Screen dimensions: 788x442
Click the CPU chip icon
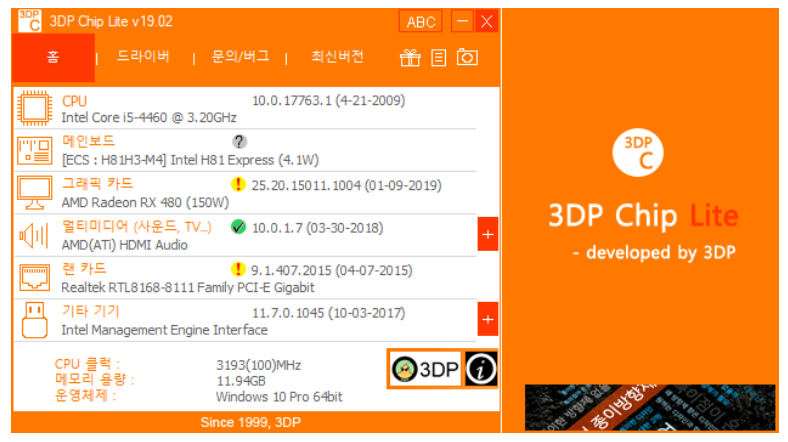pyautogui.click(x=34, y=108)
